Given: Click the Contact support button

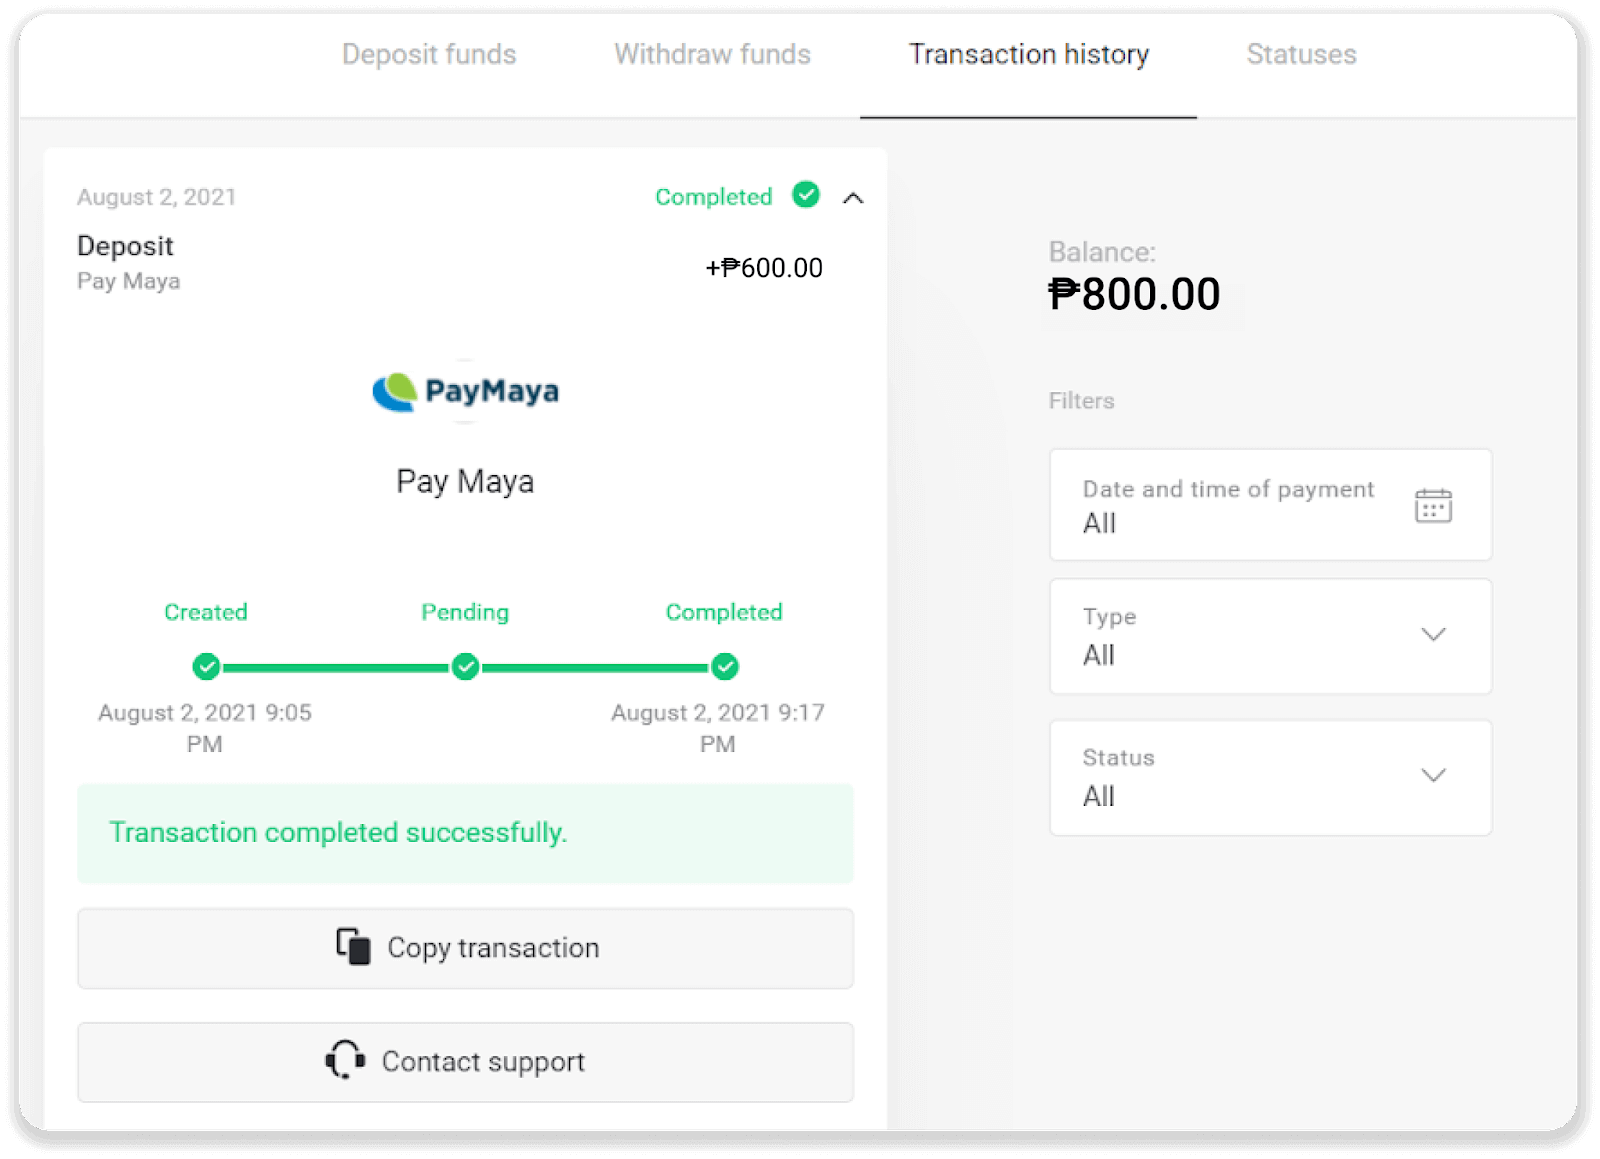Looking at the screenshot, I should (465, 1062).
